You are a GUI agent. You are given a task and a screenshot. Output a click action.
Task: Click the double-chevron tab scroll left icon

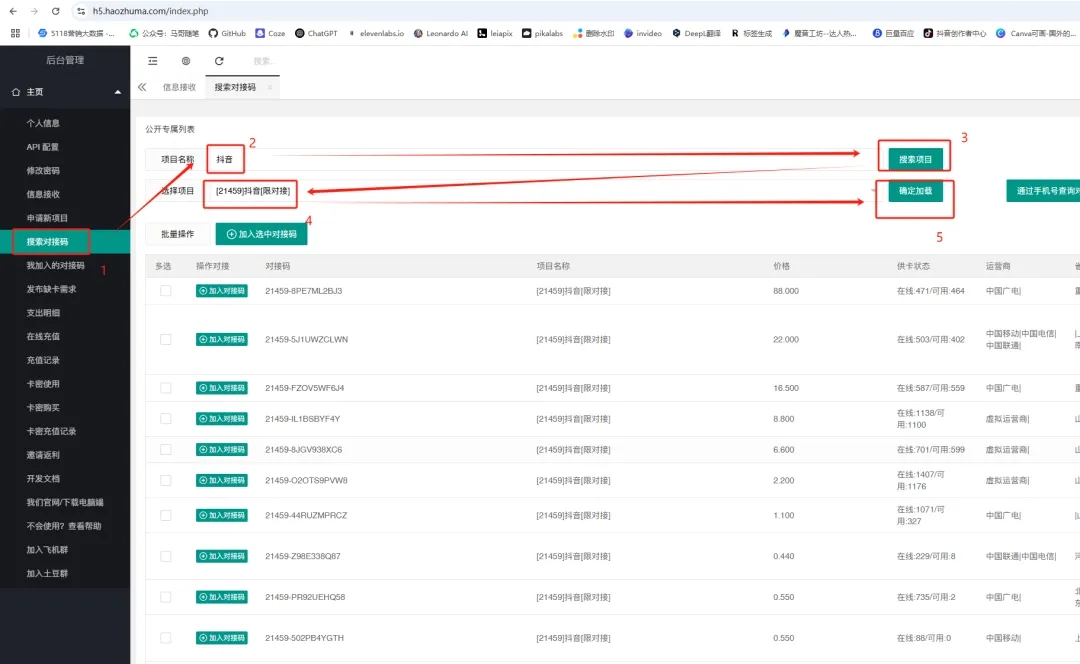click(x=142, y=87)
